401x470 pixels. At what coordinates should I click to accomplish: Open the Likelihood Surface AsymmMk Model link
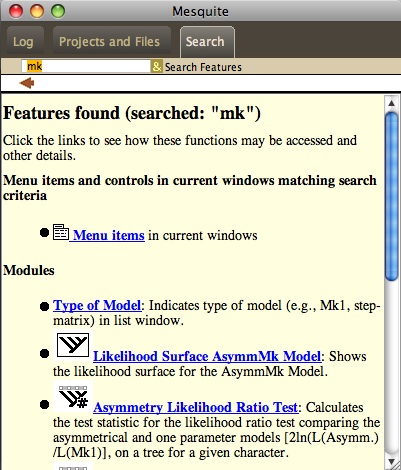click(207, 356)
